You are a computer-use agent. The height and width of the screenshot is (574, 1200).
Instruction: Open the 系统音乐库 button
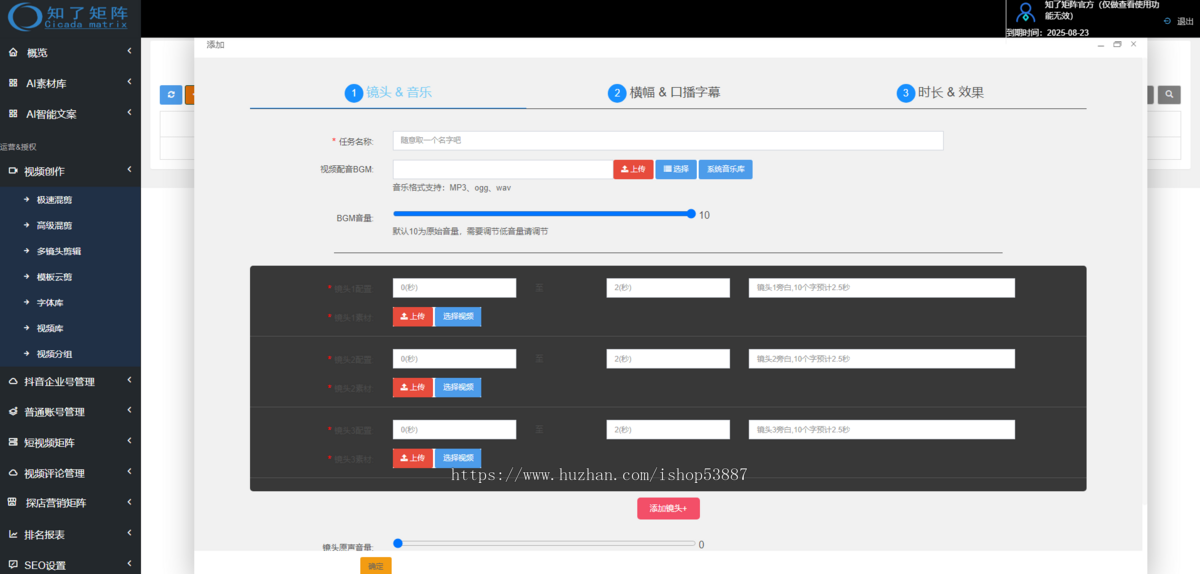726,169
